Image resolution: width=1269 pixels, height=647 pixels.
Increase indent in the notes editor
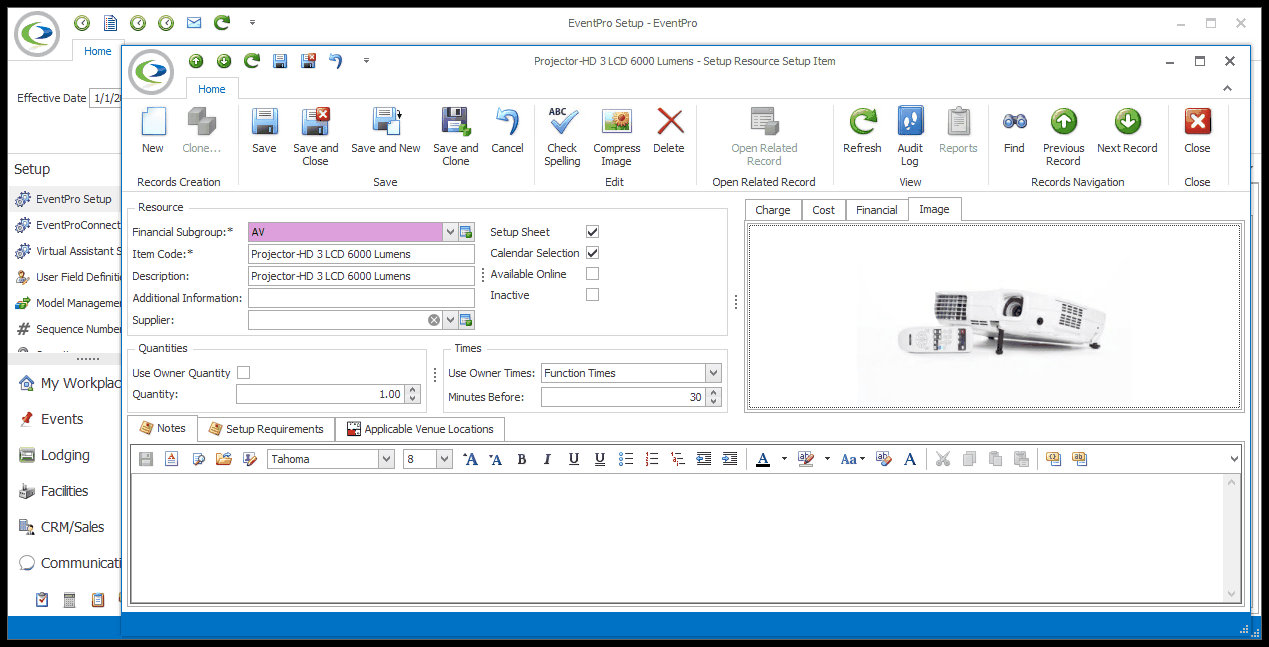730,459
